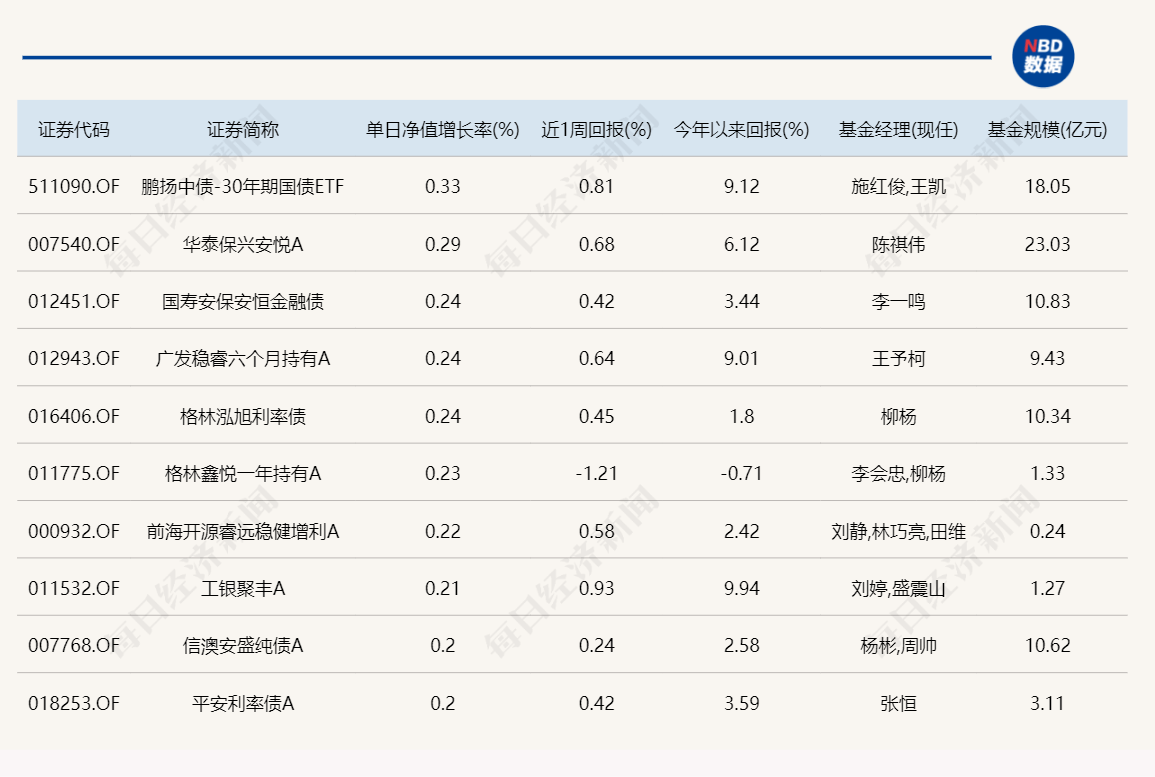This screenshot has width=1155, height=777.
Task: Click weekly return 0.68
Action: tap(597, 245)
